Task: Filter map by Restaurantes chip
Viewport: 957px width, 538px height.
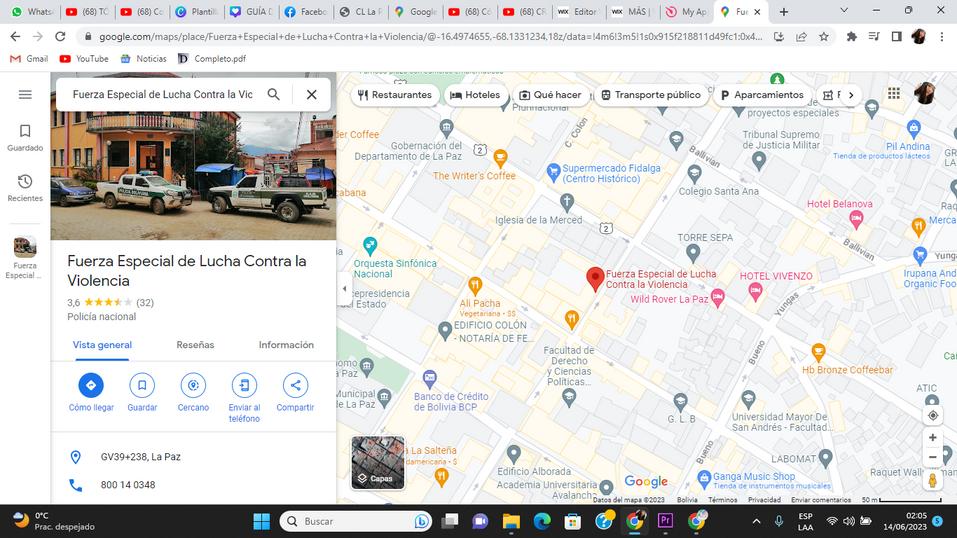Action: pyautogui.click(x=395, y=95)
